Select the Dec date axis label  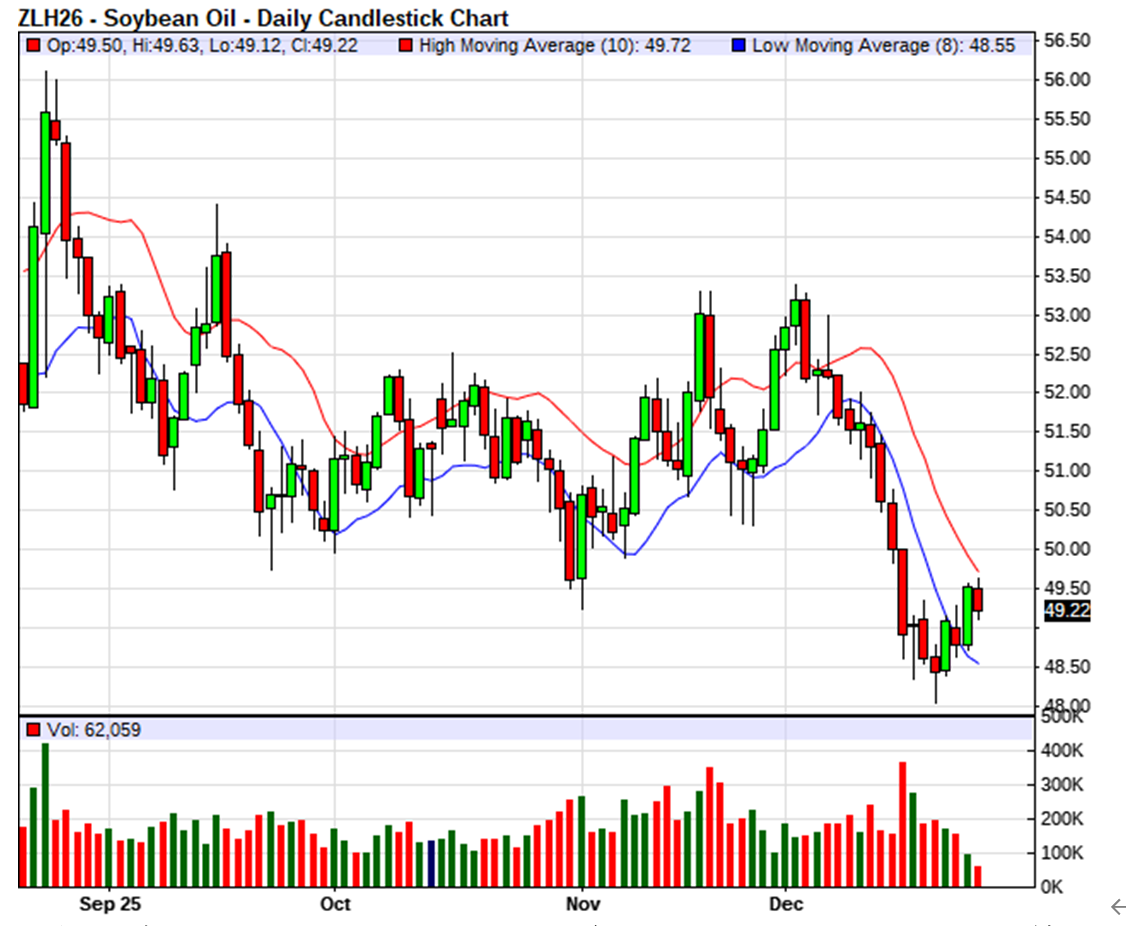coord(785,904)
